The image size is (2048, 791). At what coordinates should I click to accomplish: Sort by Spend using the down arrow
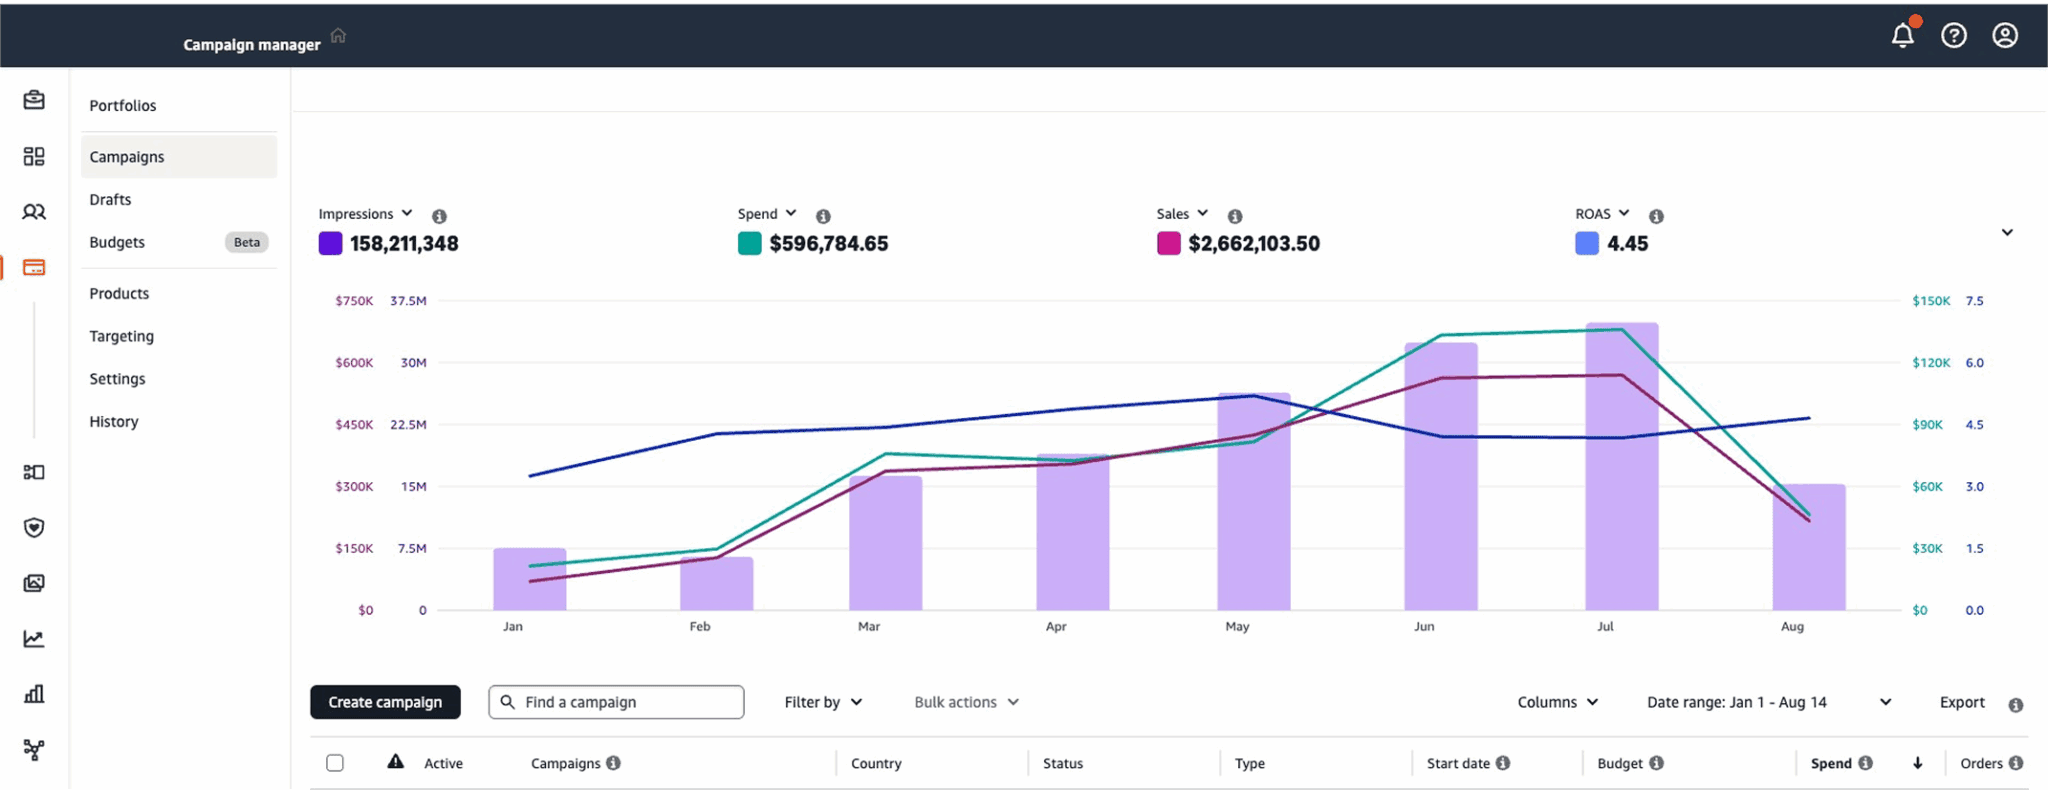pyautogui.click(x=1917, y=763)
